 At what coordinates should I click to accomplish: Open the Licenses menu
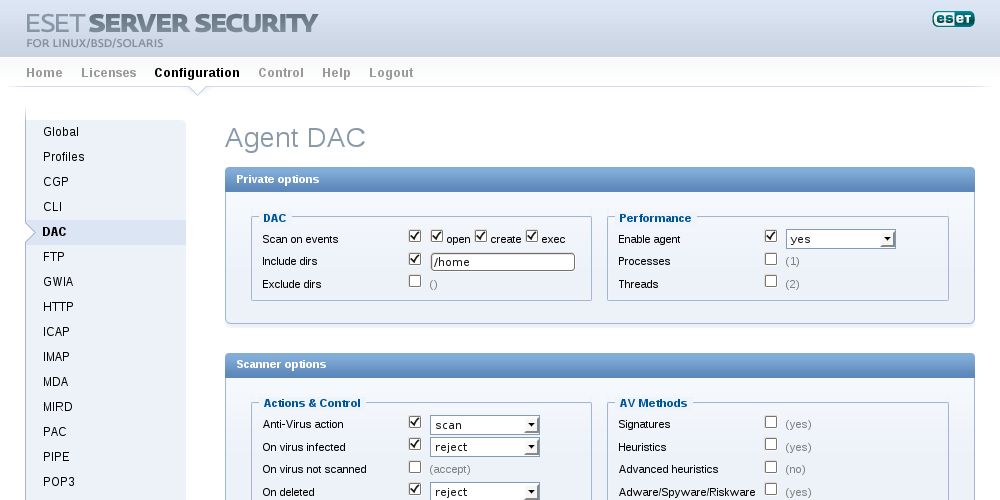(108, 73)
